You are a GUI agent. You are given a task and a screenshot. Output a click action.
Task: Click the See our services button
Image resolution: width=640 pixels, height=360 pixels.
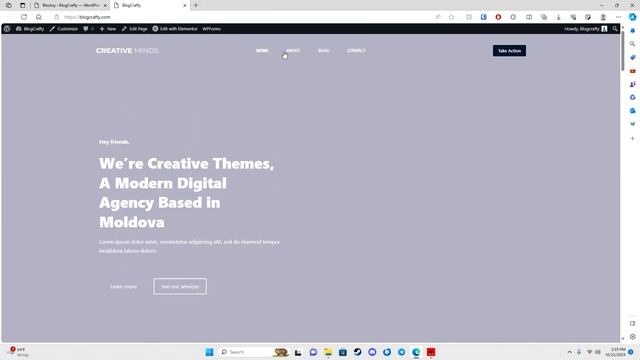pyautogui.click(x=180, y=287)
